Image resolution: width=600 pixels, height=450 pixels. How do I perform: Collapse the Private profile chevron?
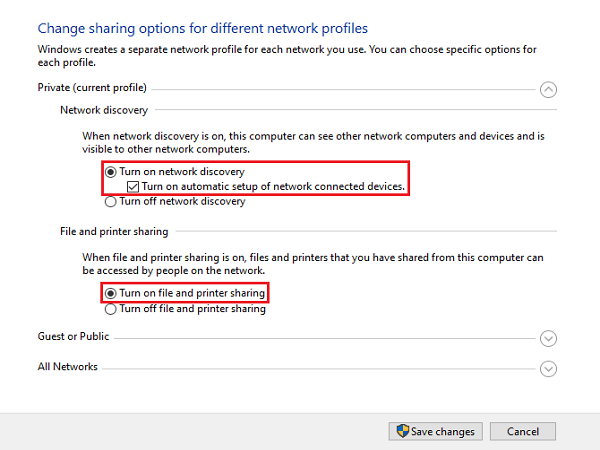click(547, 89)
